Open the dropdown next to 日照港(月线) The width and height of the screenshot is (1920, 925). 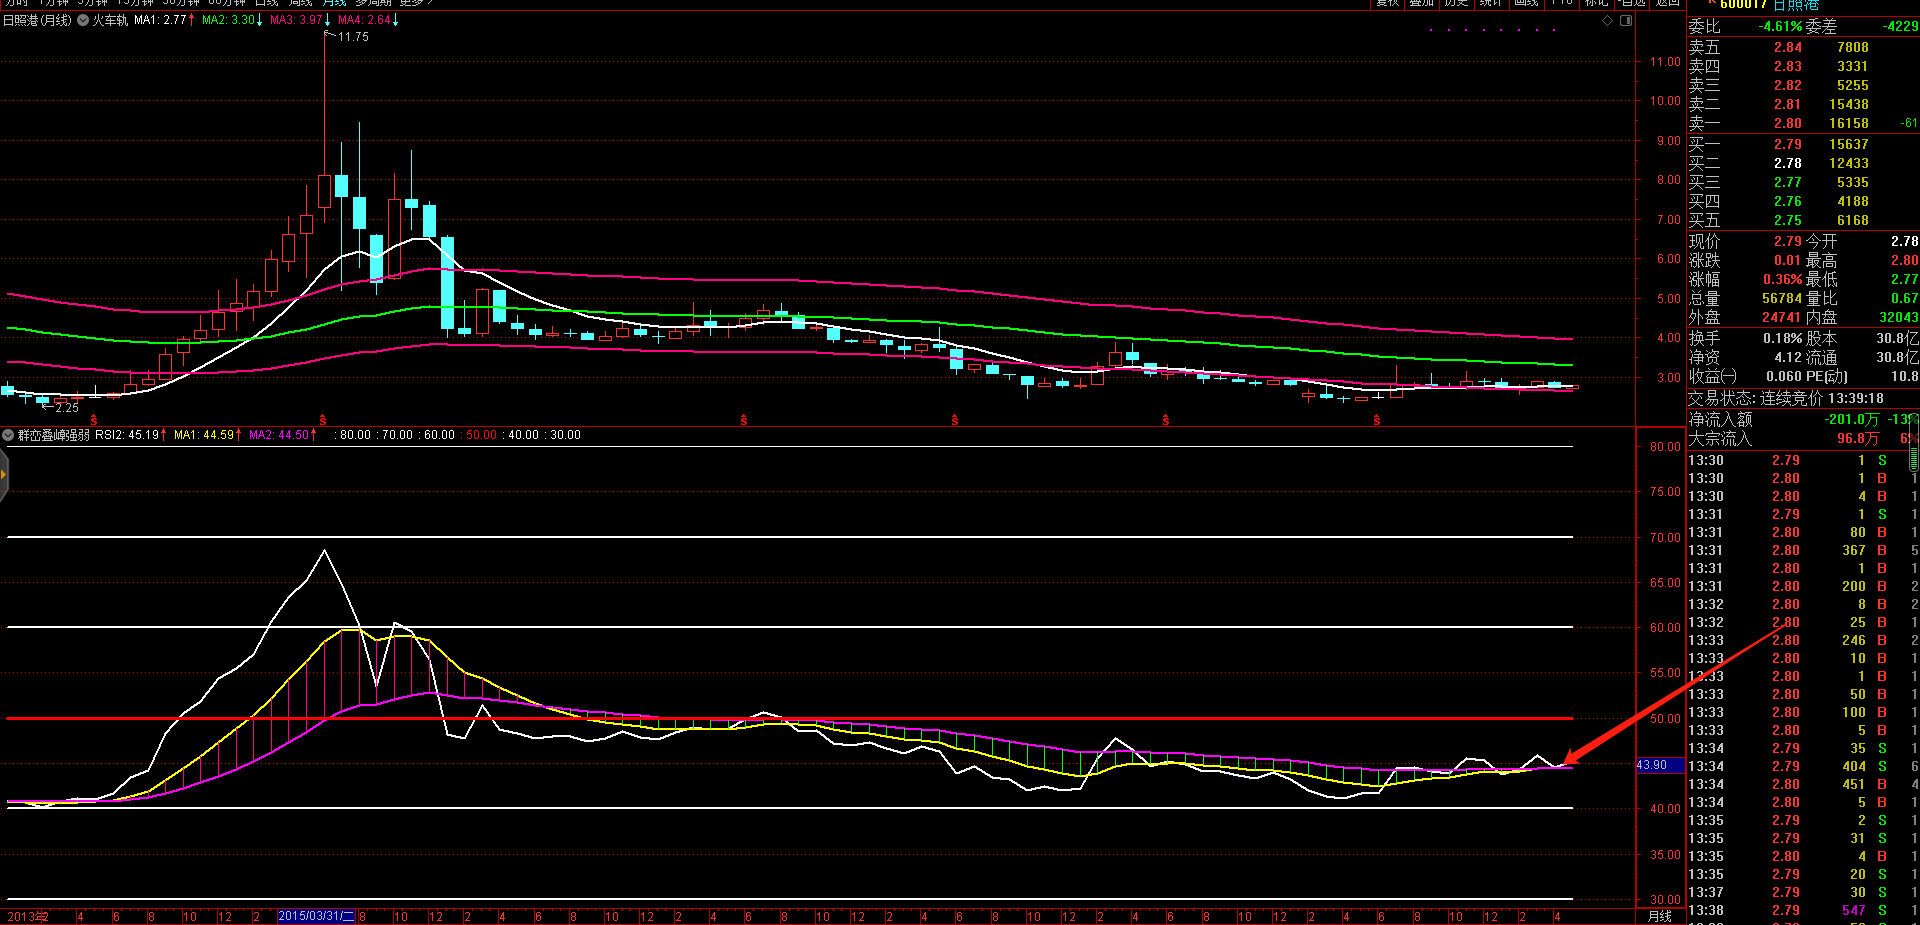point(83,20)
